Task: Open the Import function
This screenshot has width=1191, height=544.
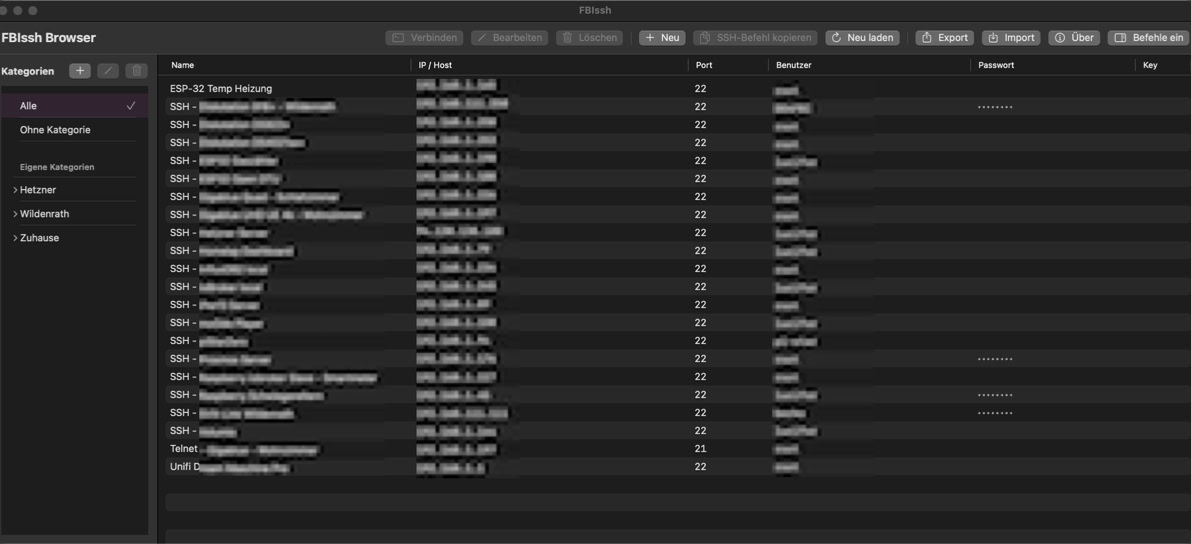Action: [1011, 38]
